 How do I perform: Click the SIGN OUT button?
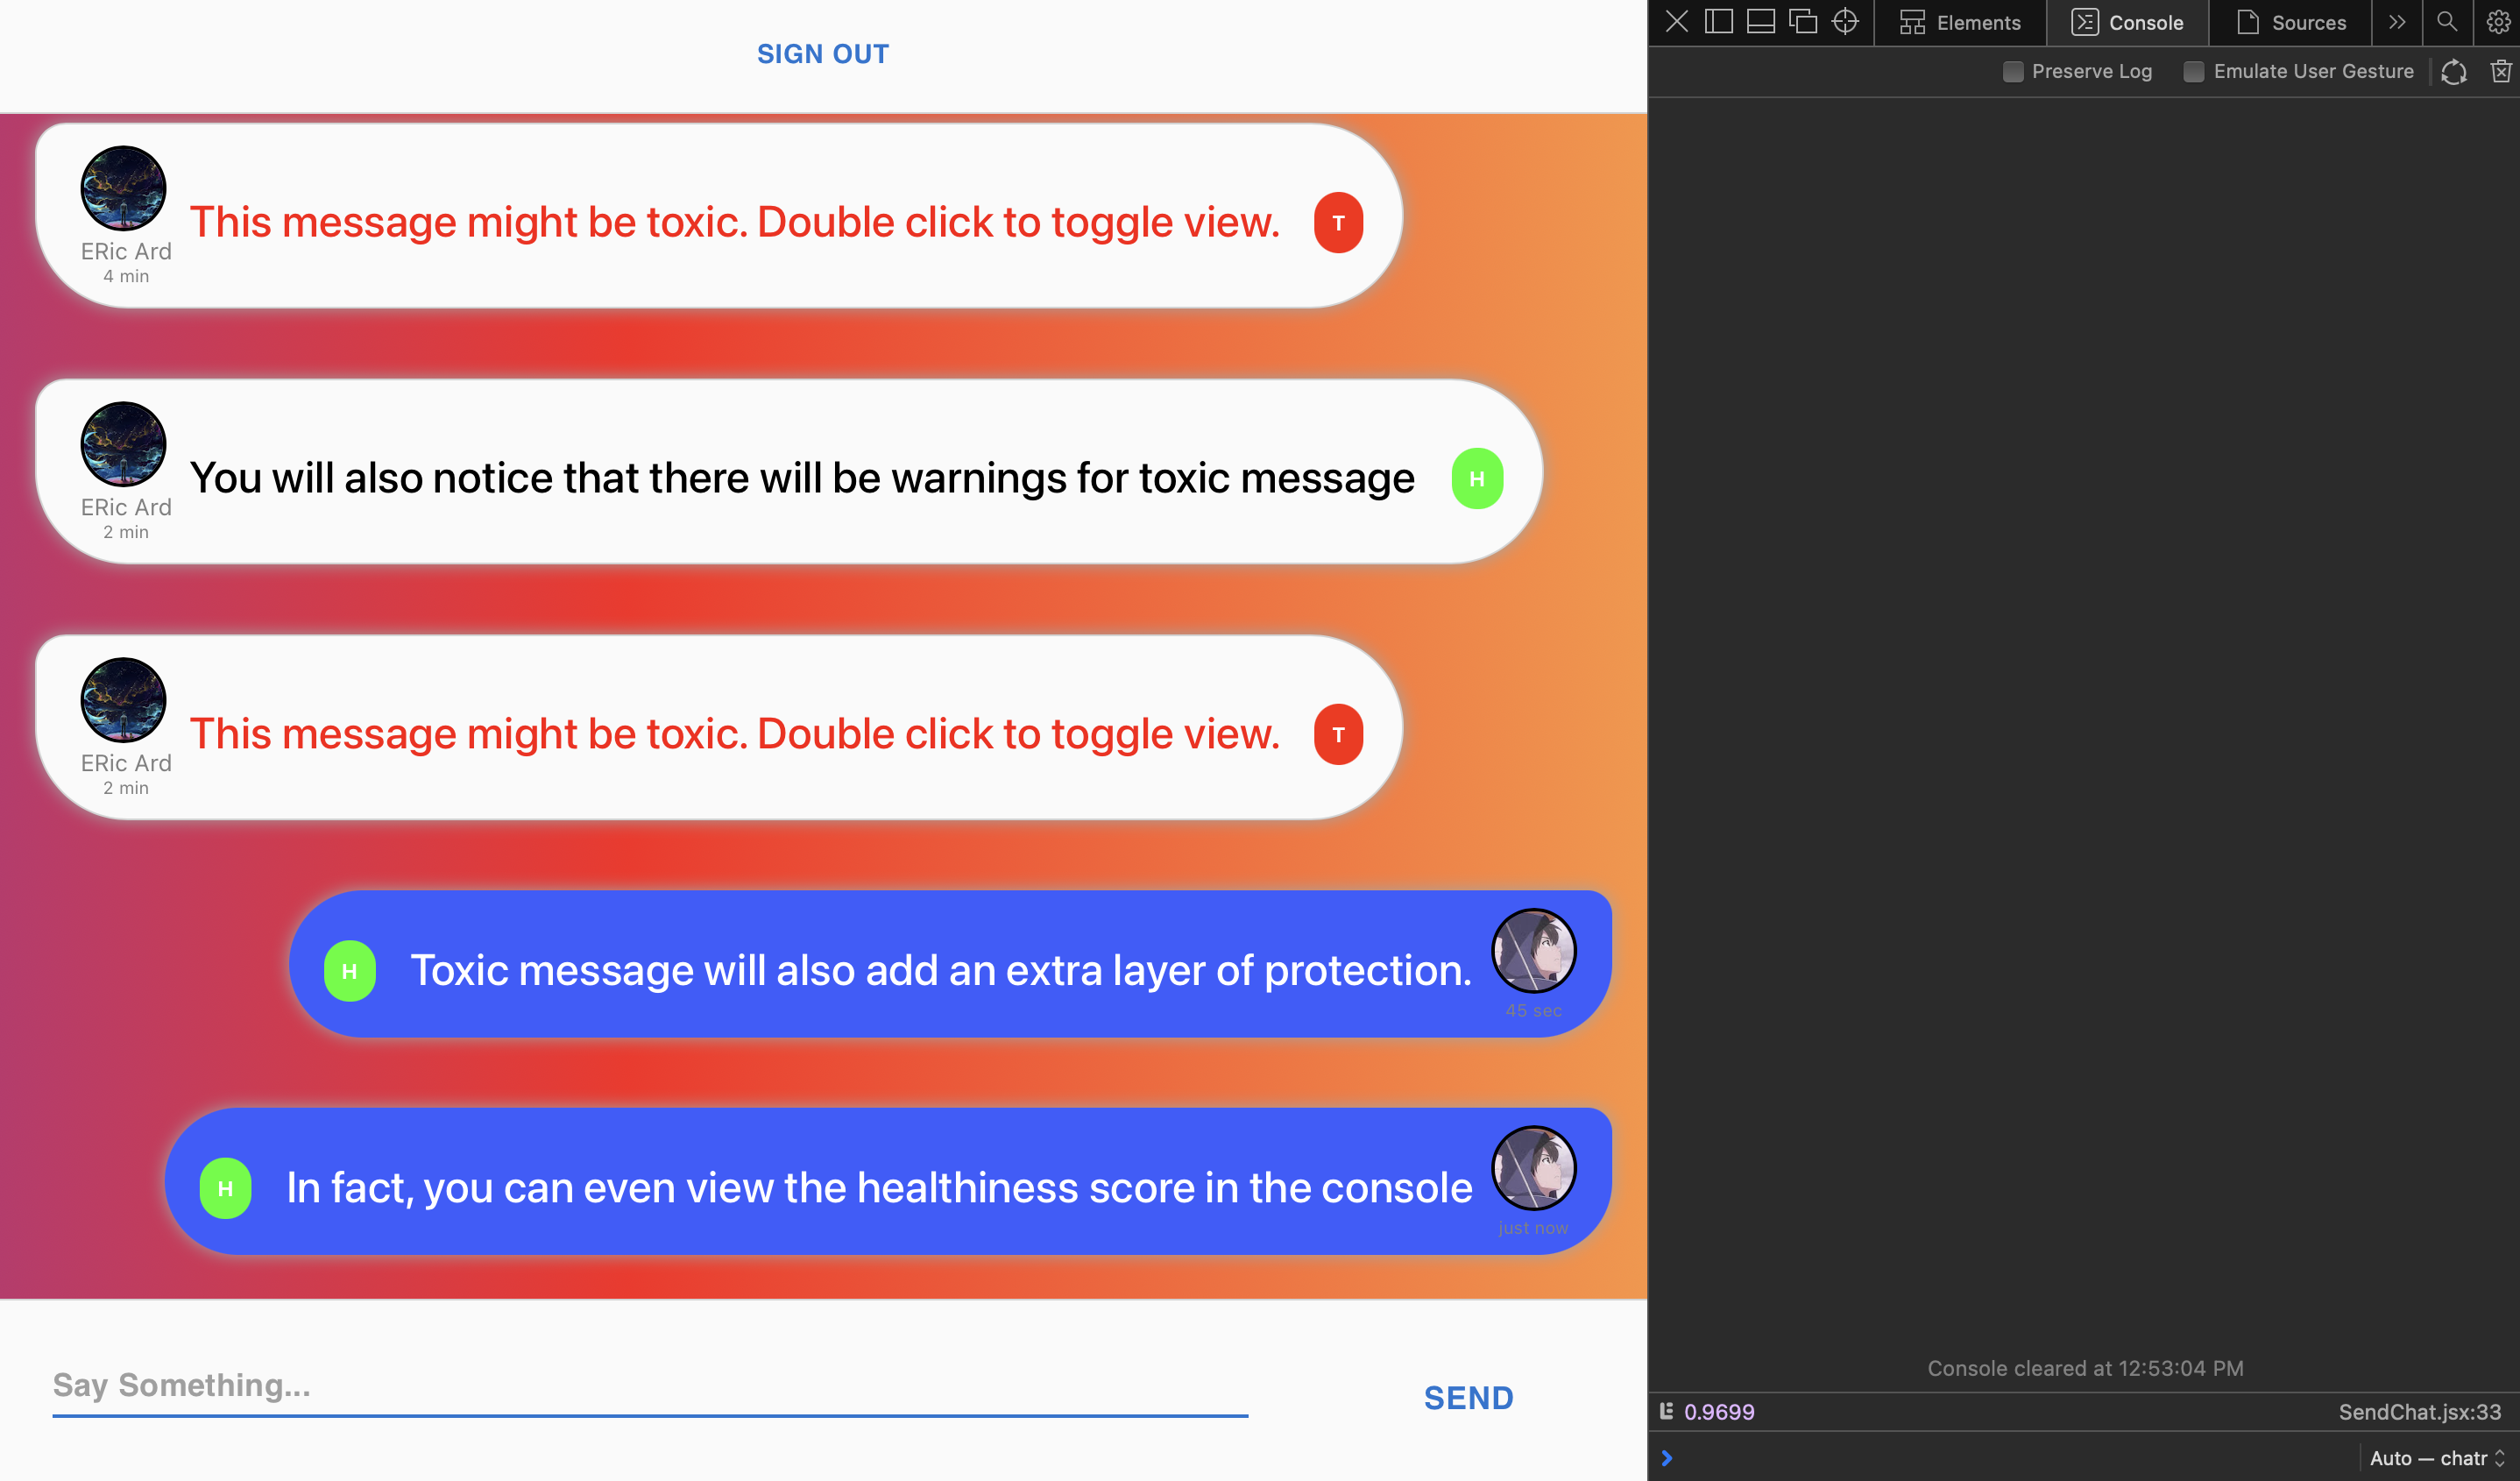pyautogui.click(x=822, y=54)
